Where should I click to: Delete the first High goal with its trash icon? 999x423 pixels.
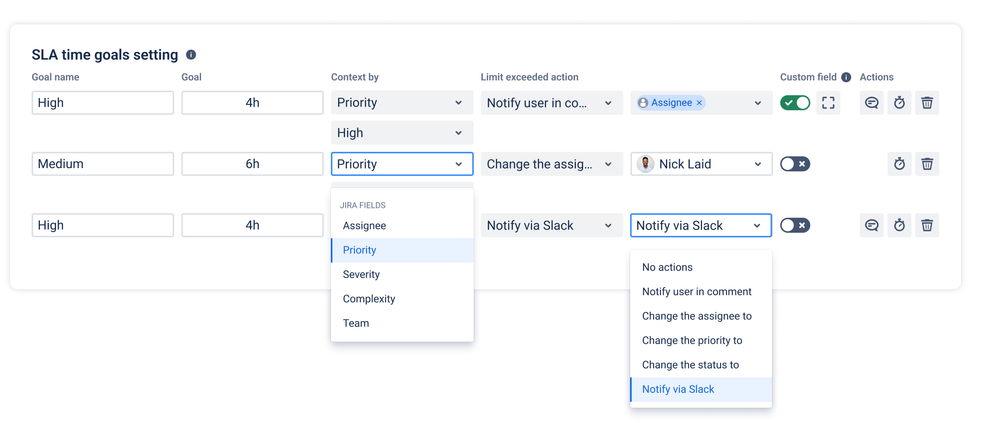point(928,103)
